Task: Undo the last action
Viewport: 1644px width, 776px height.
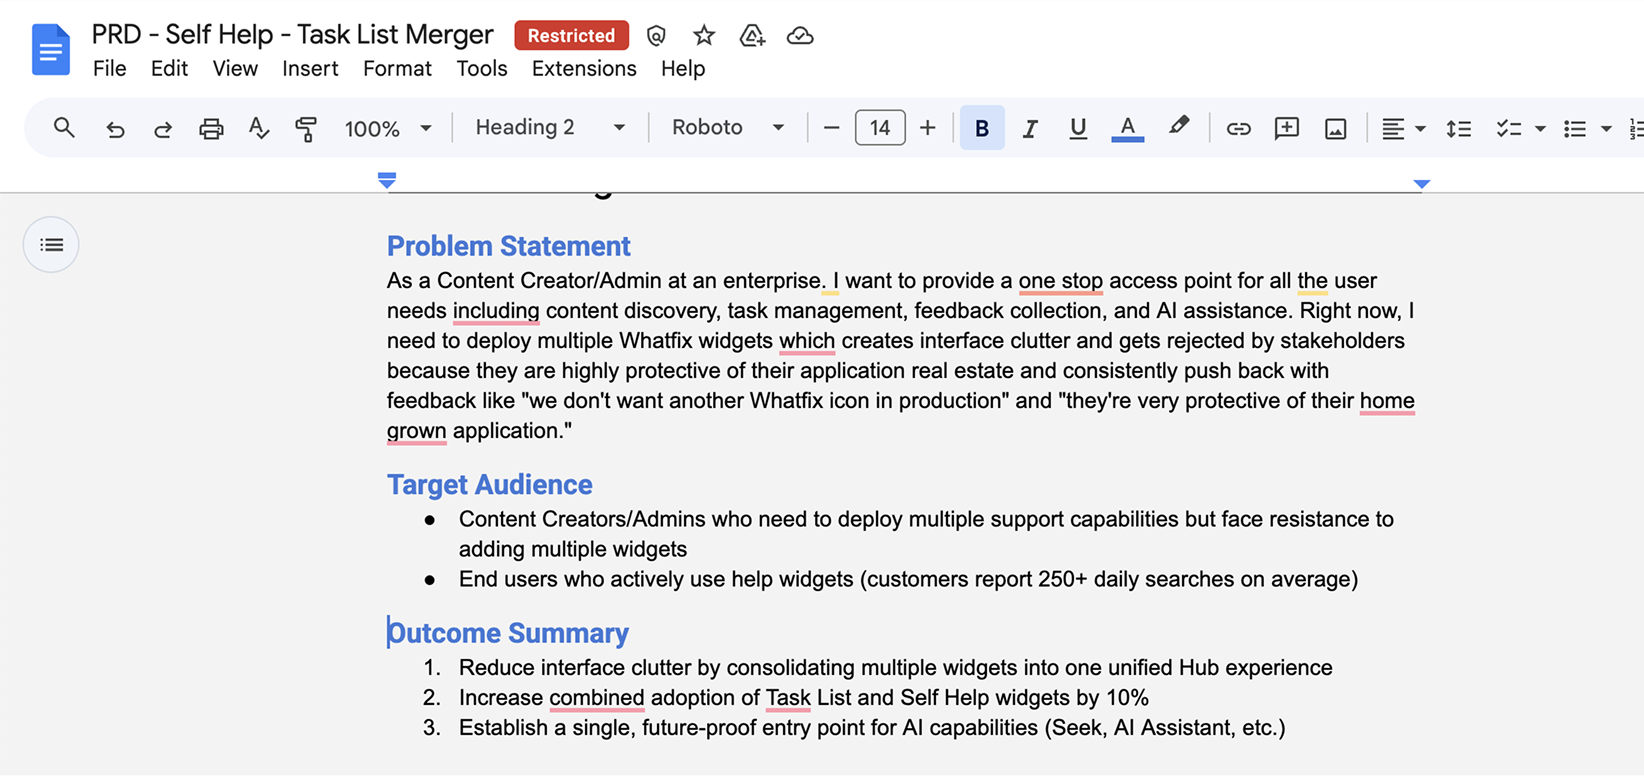Action: (x=115, y=128)
